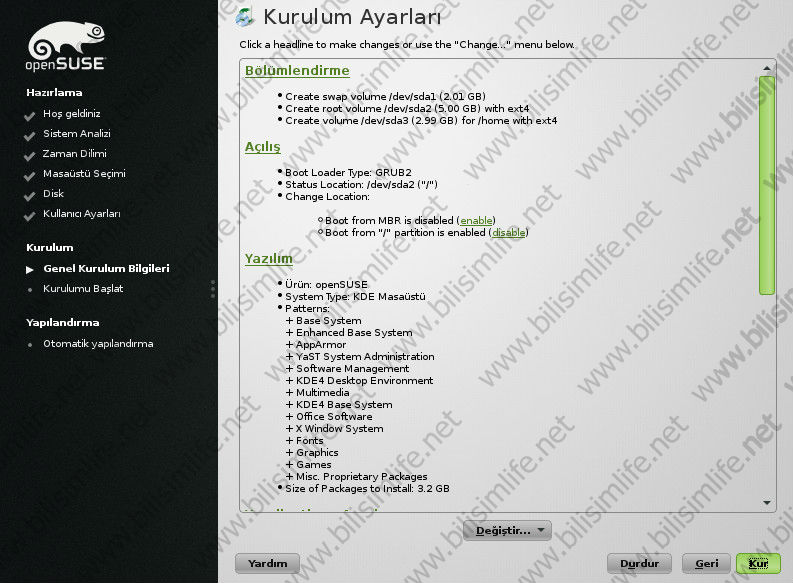Click the Yapılandırma section heading
793x583 pixels.
[63, 323]
